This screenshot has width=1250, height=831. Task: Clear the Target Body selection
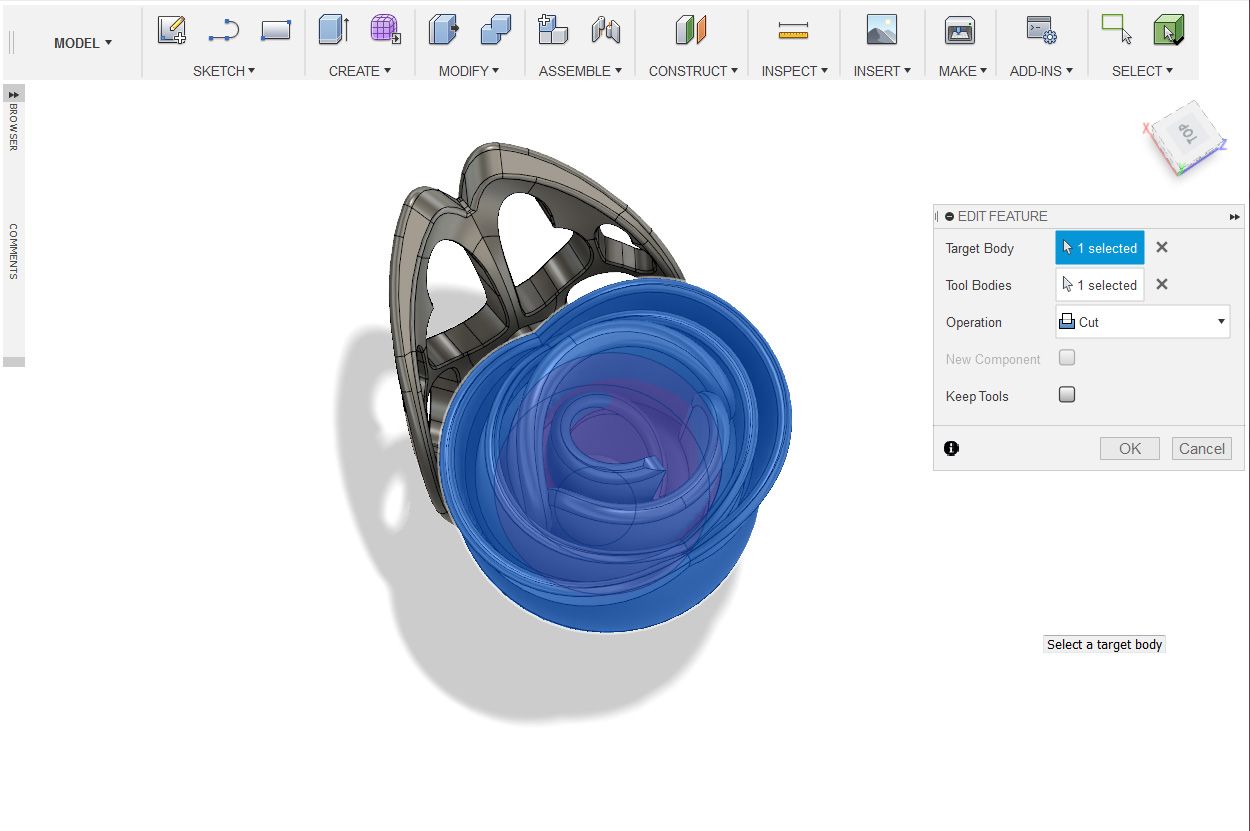pos(1162,248)
